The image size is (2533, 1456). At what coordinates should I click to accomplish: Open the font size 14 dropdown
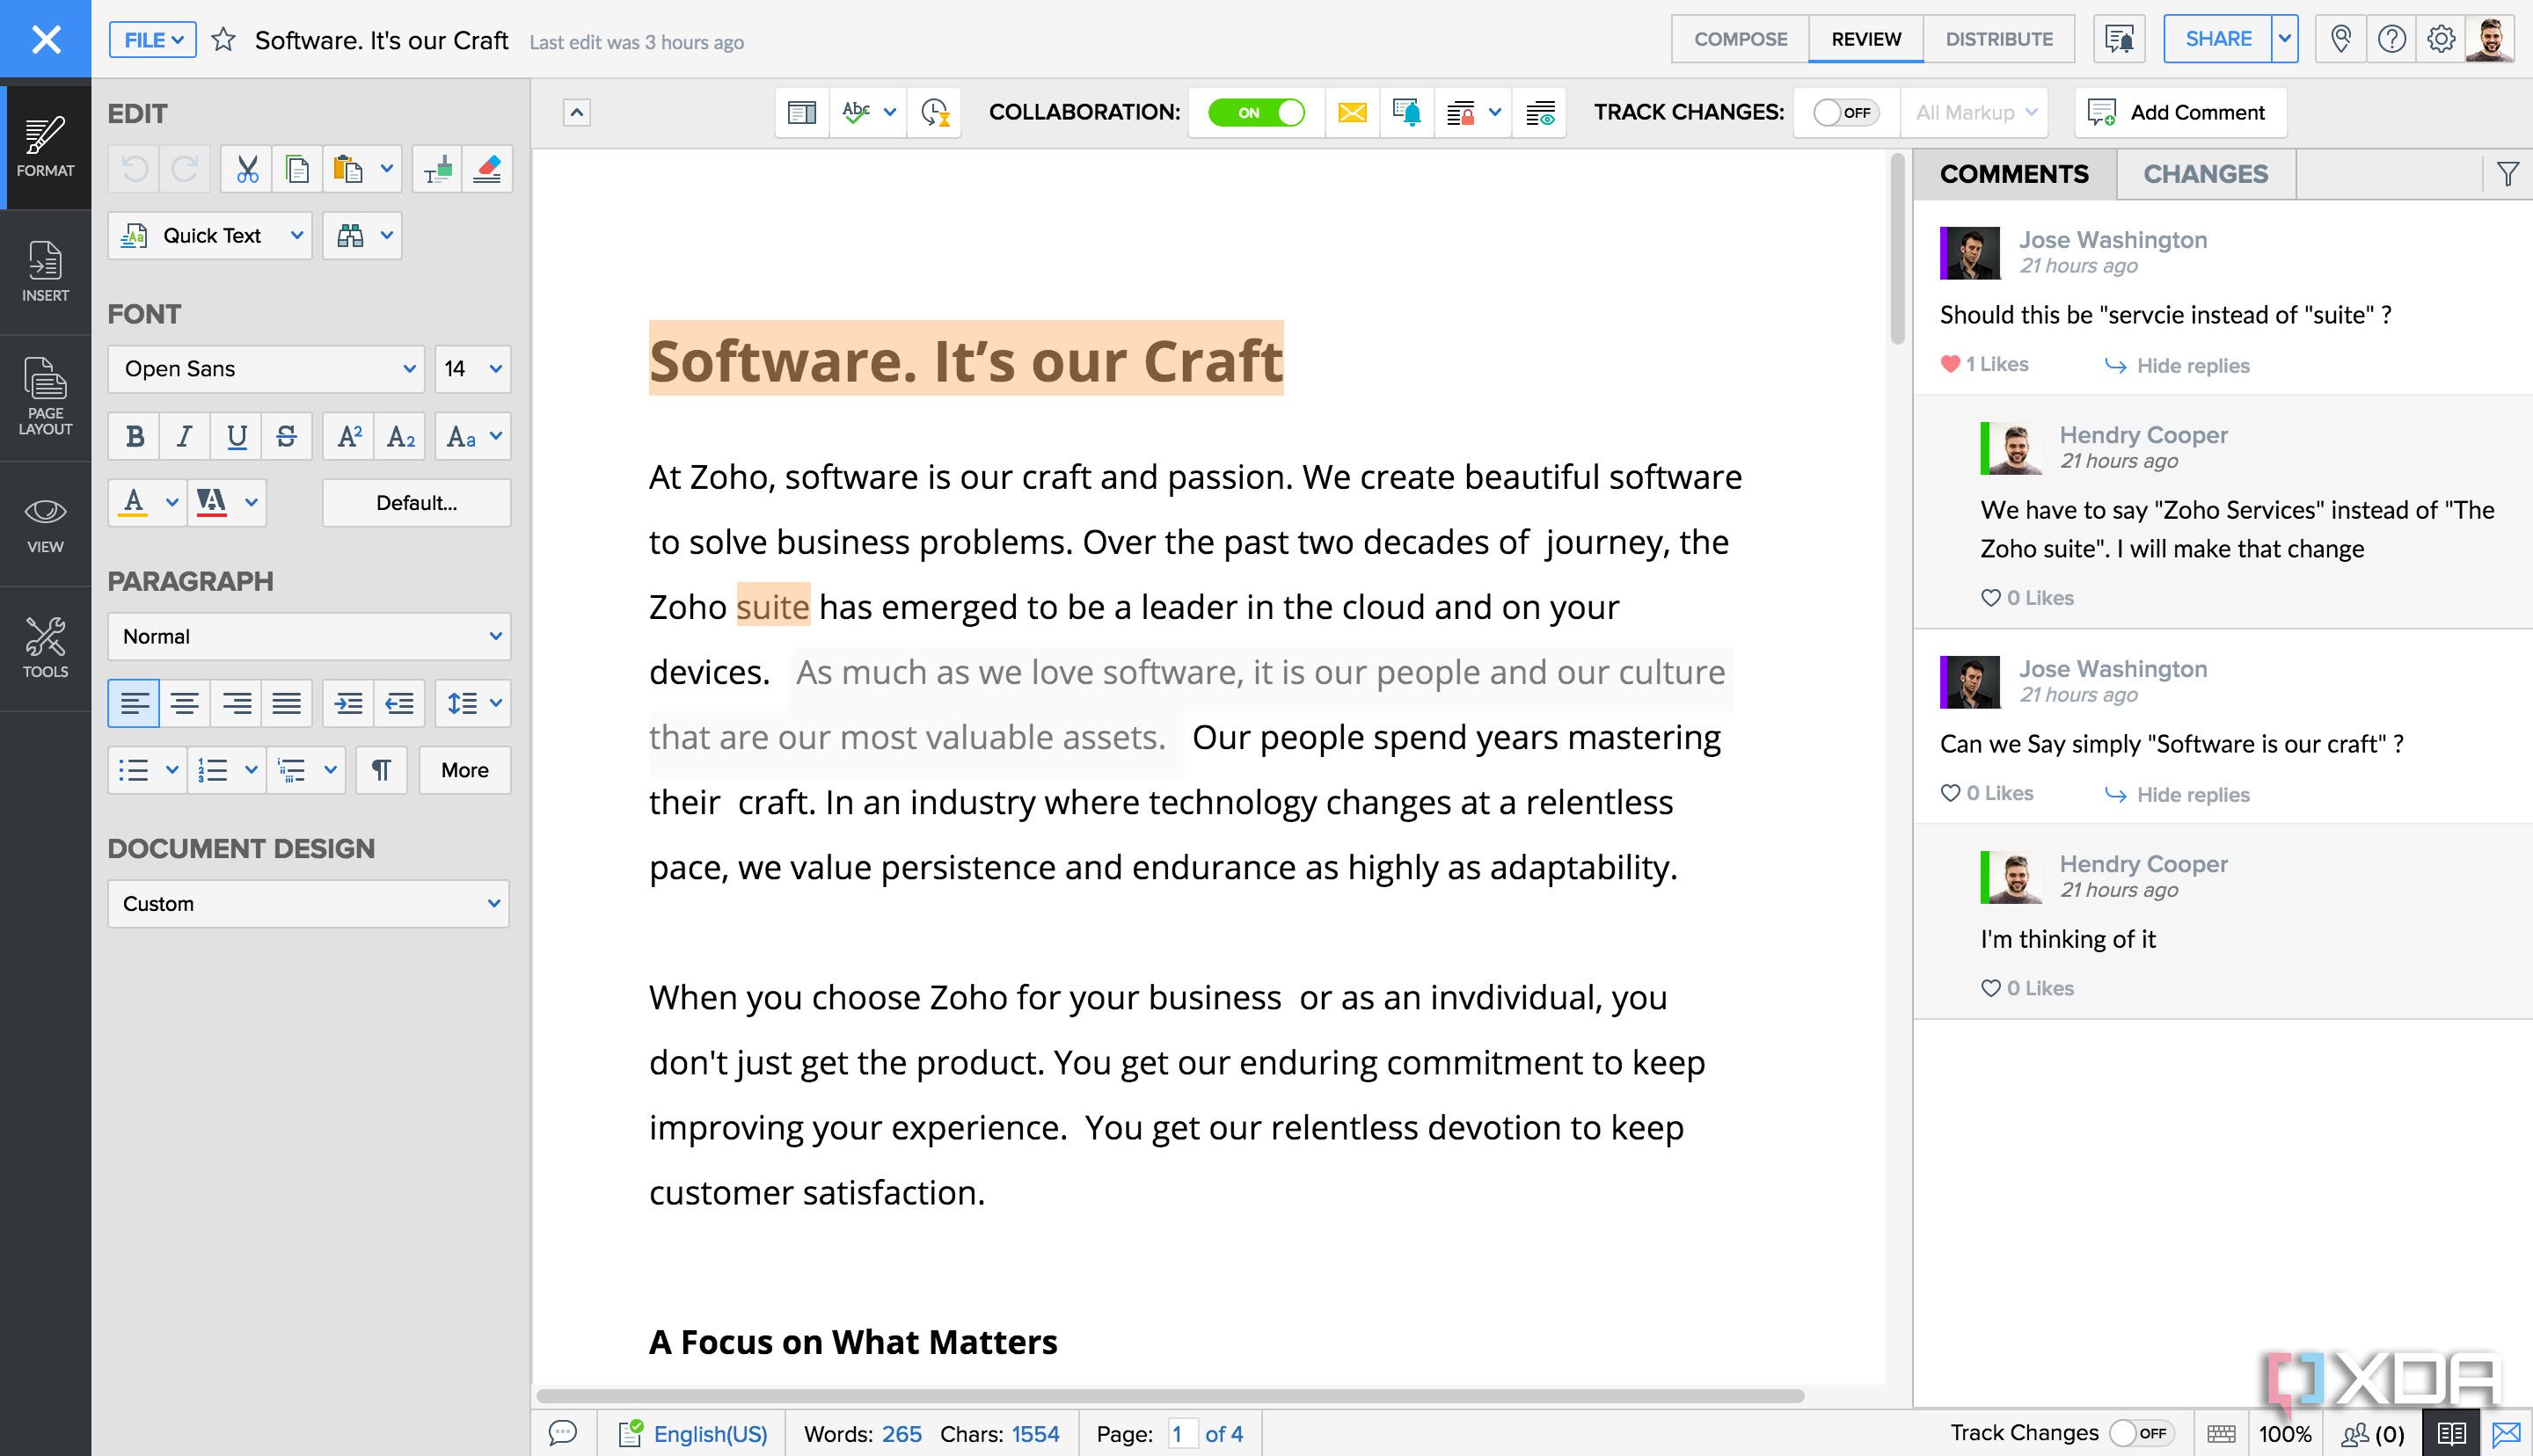pos(472,369)
